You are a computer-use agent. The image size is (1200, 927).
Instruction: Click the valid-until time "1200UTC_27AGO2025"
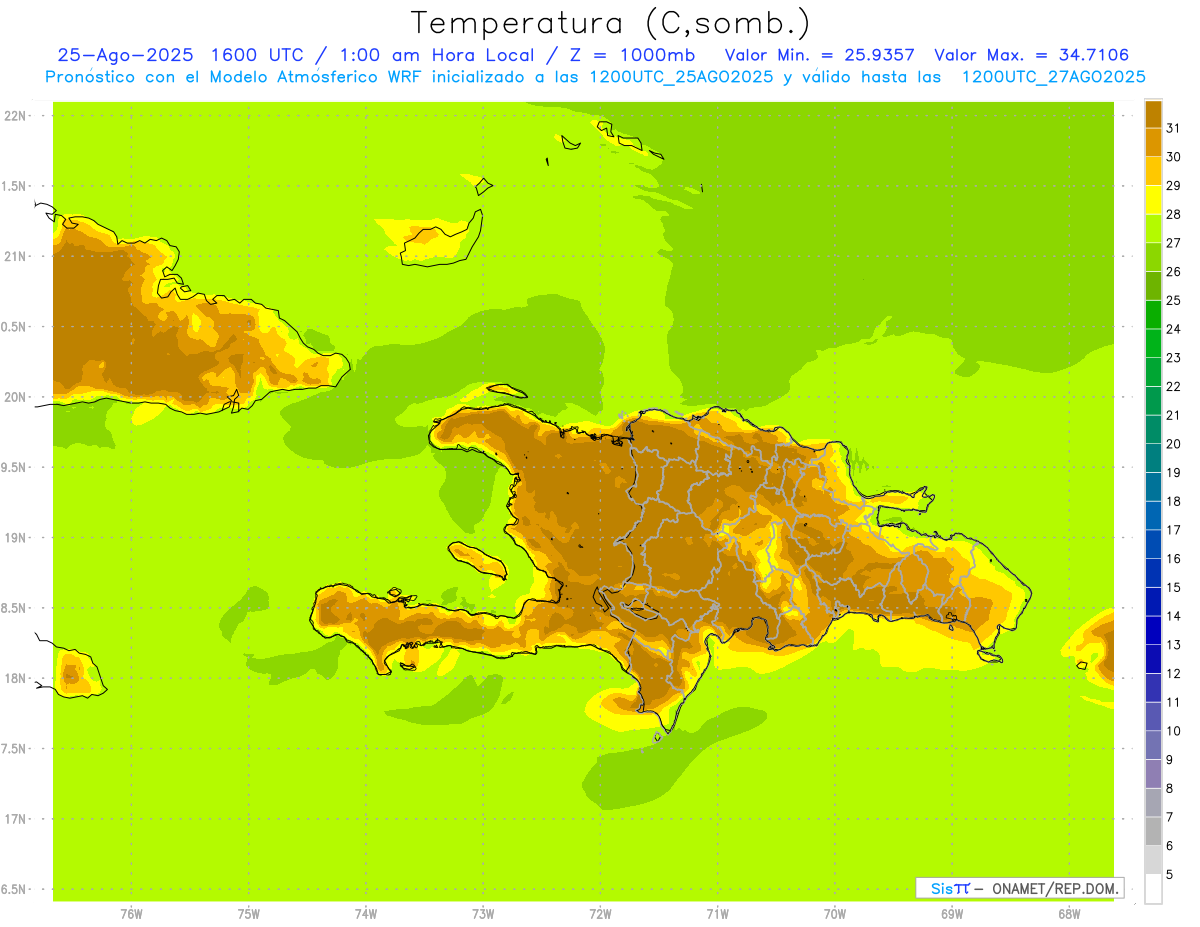tap(1053, 77)
